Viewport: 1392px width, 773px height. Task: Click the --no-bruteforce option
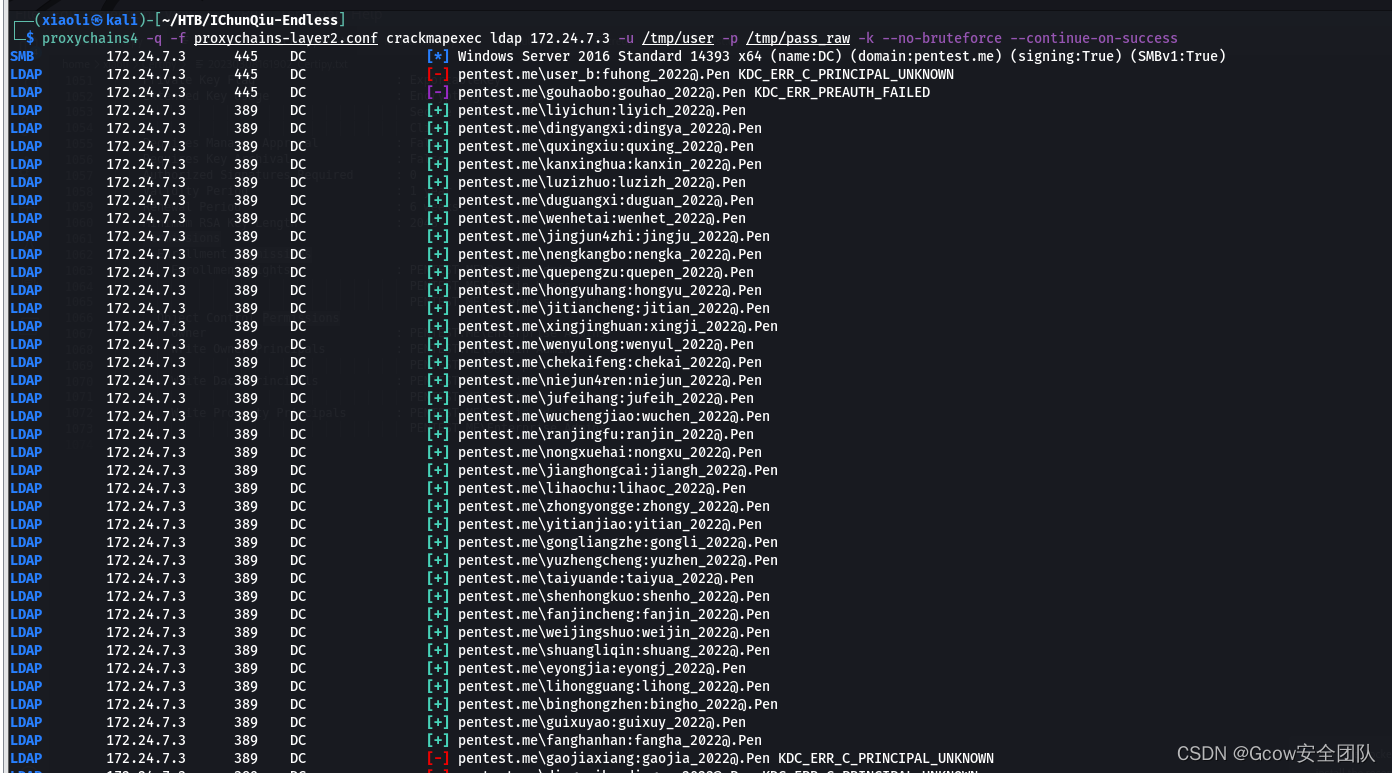[942, 38]
